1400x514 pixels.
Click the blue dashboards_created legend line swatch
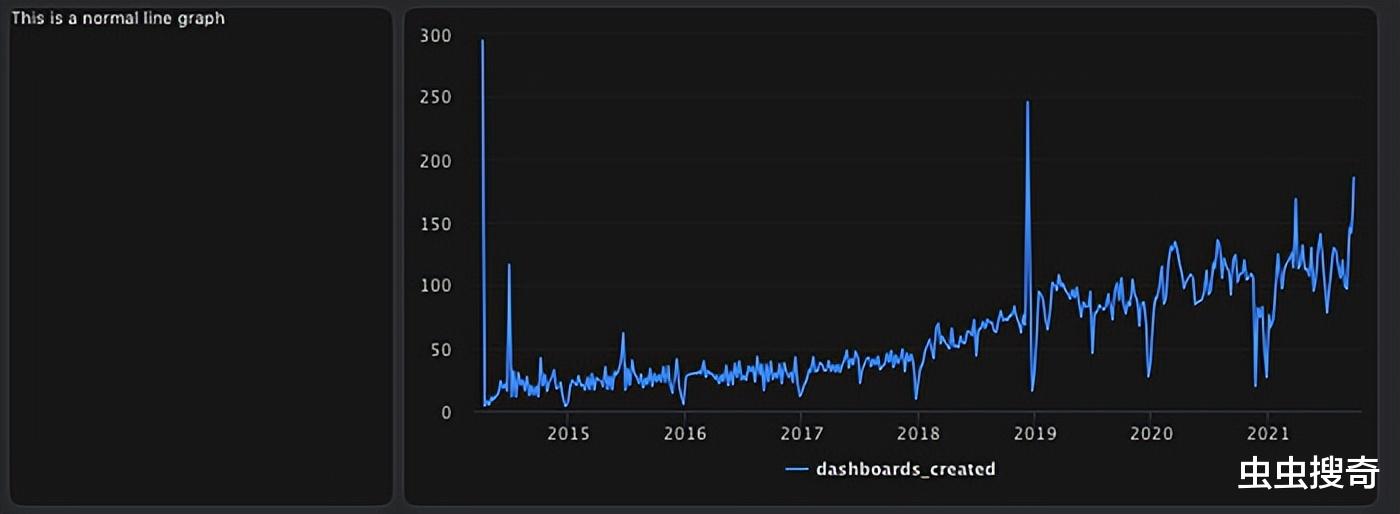point(797,469)
